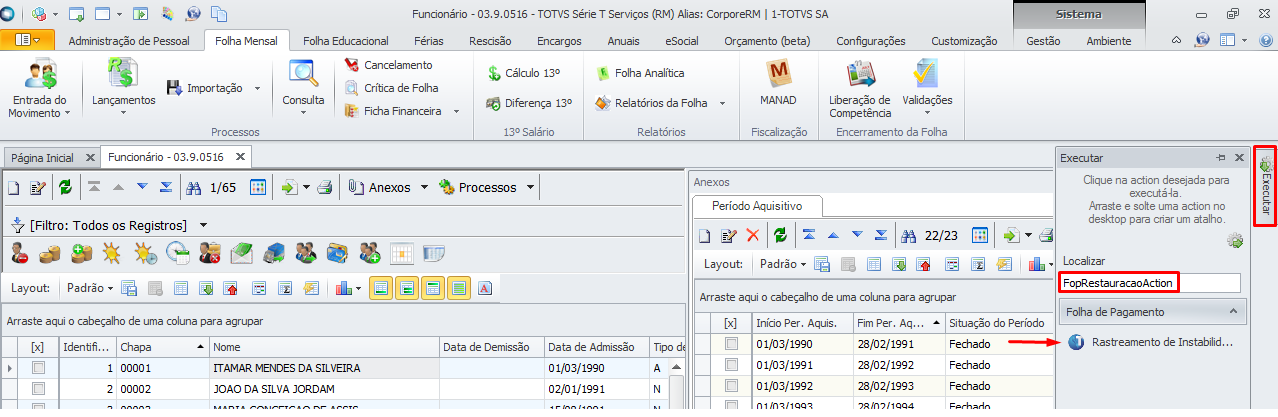Open the Relatórios da Folha dropdown
The image size is (1278, 417).
coord(721,103)
